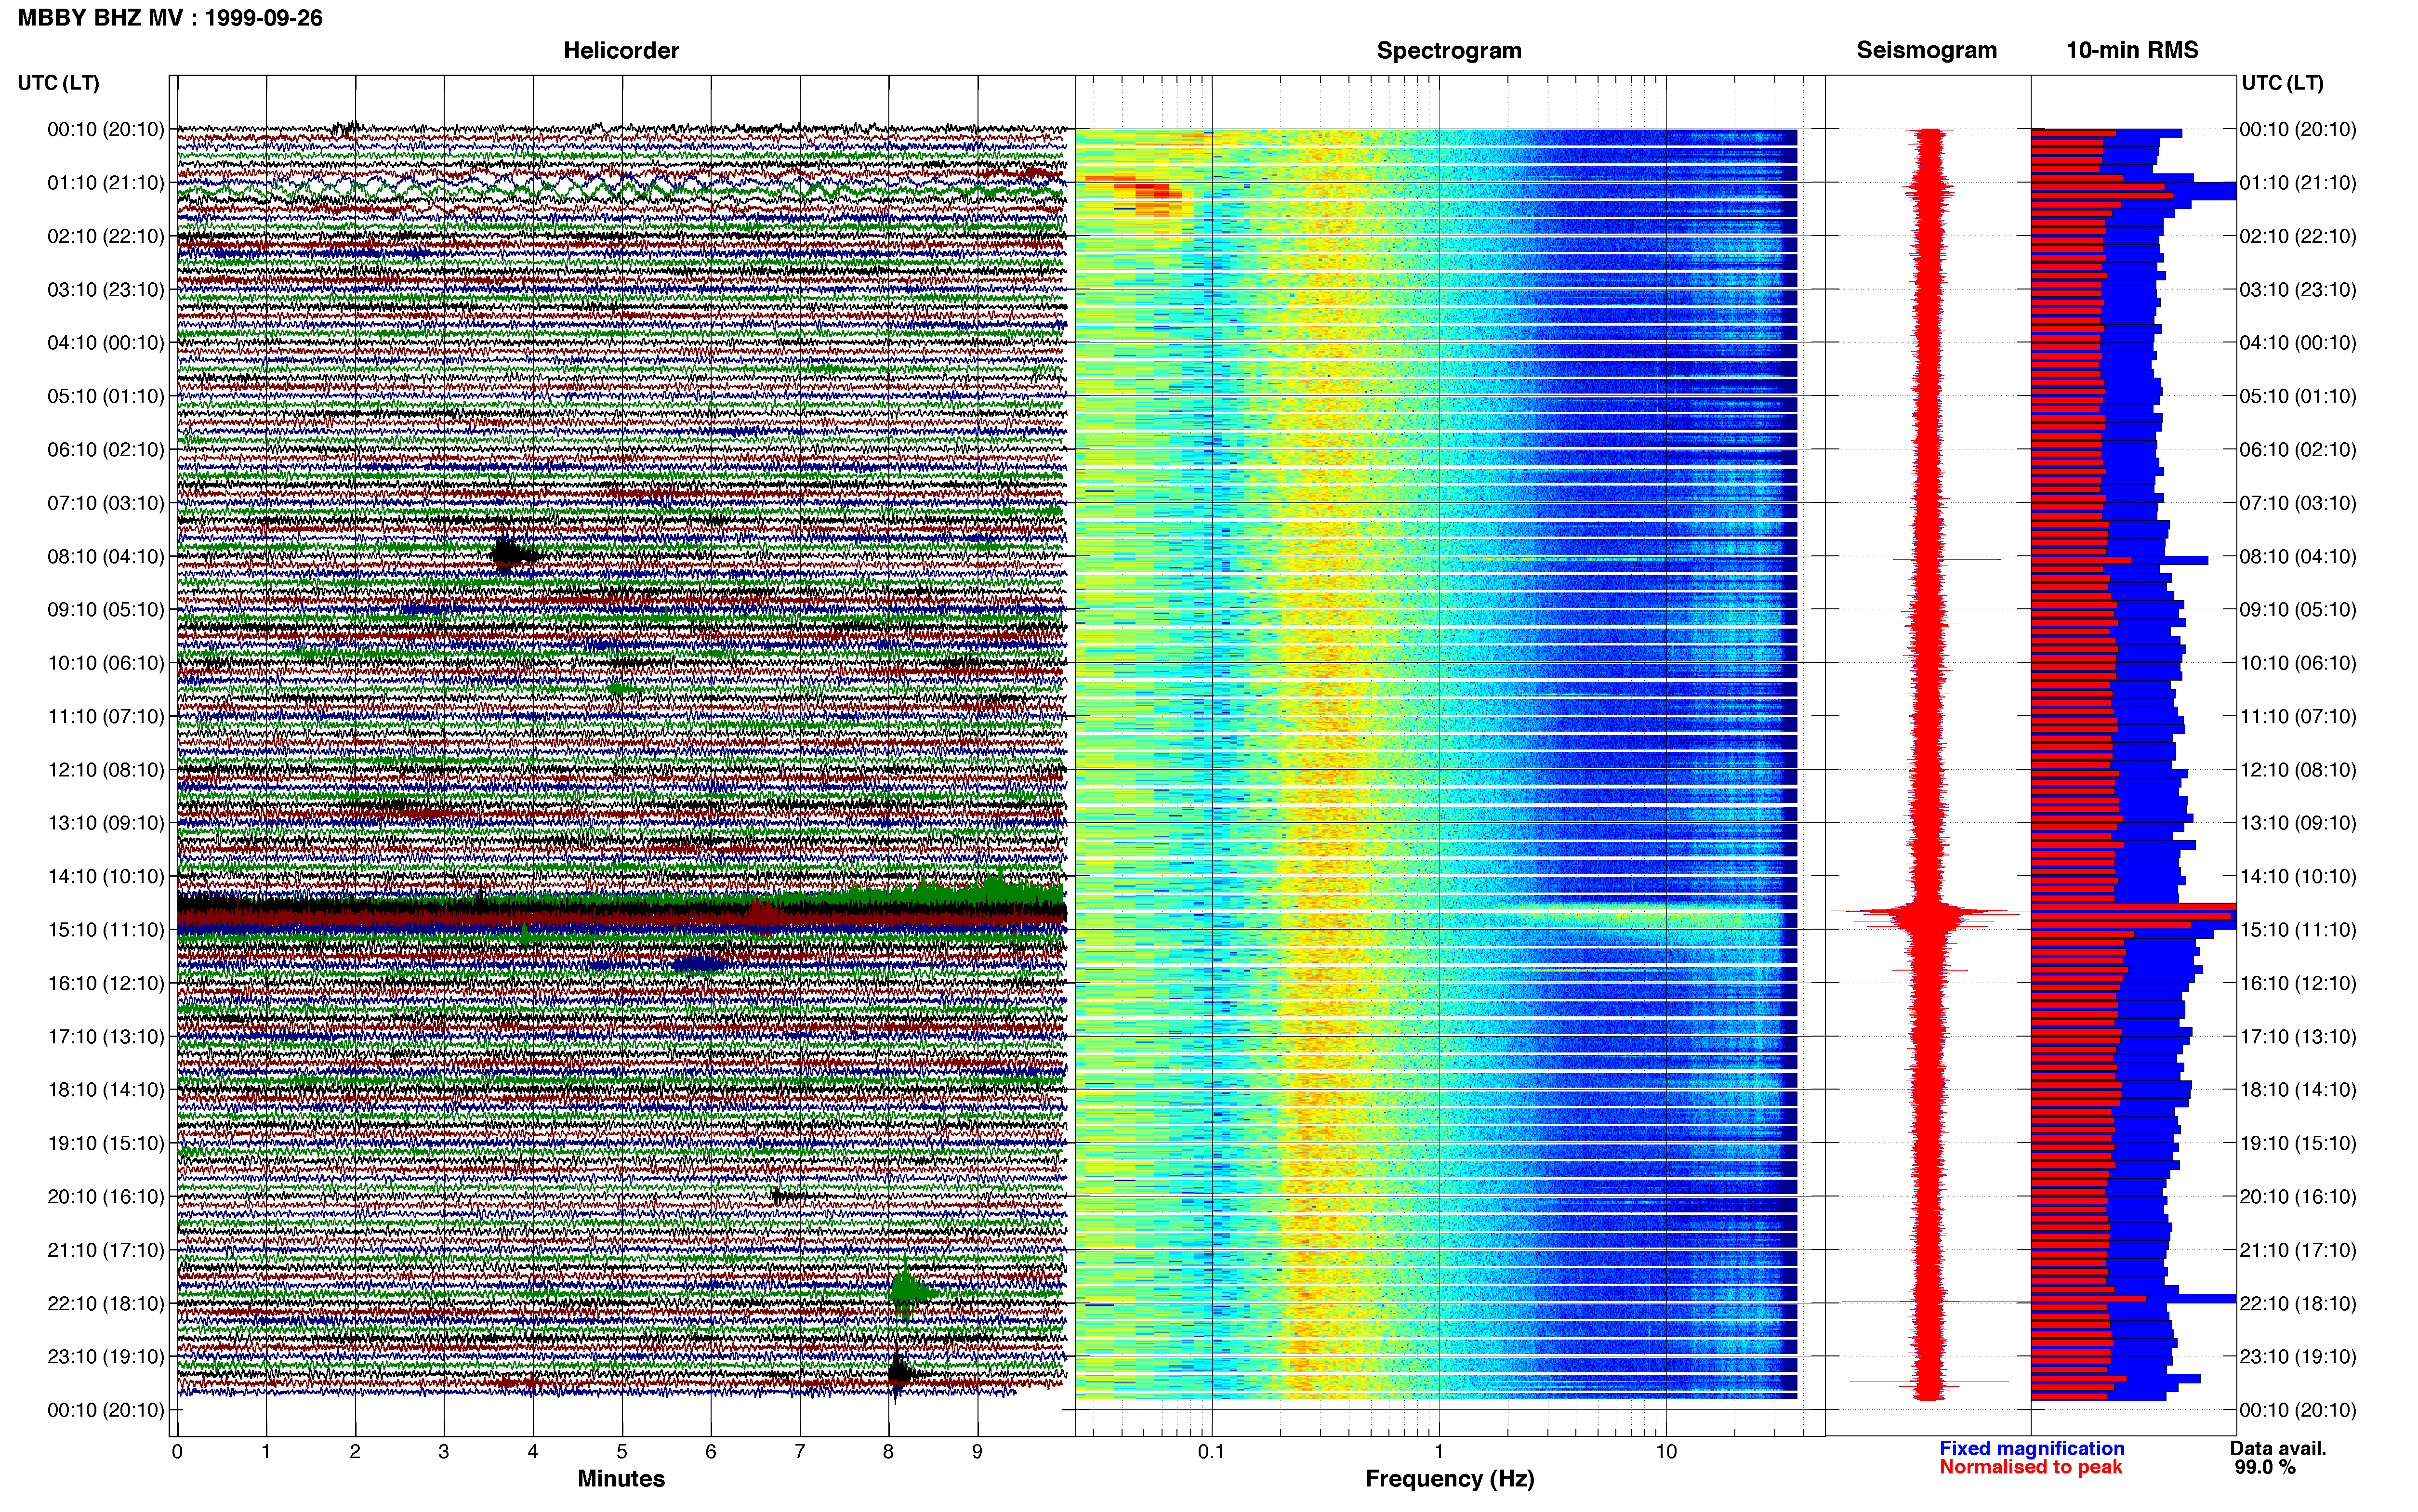Click the '99.0 %' data availability value
The height and width of the screenshot is (1512, 2418).
(2265, 1467)
